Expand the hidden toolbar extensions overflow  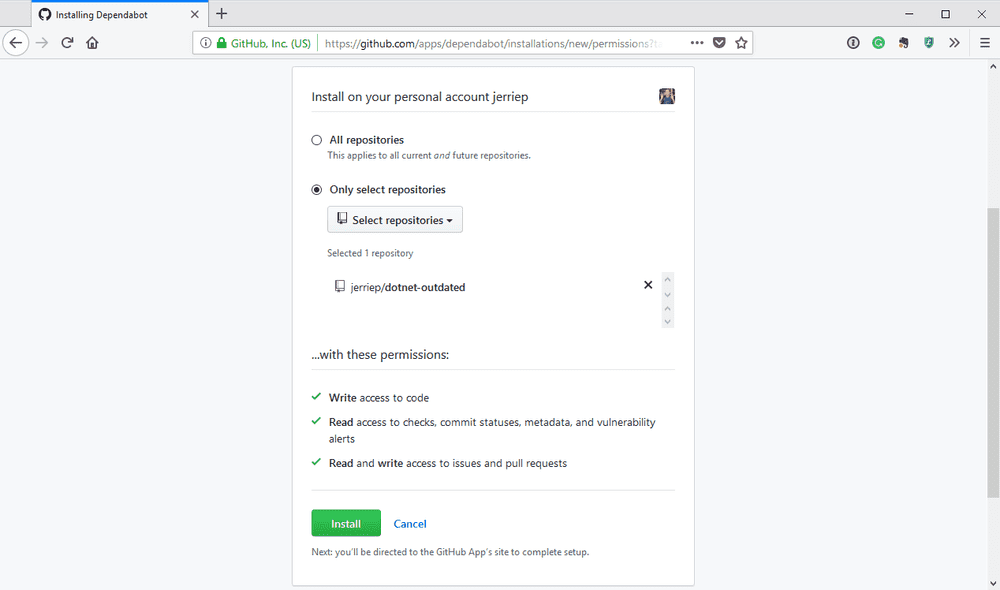pyautogui.click(x=954, y=43)
